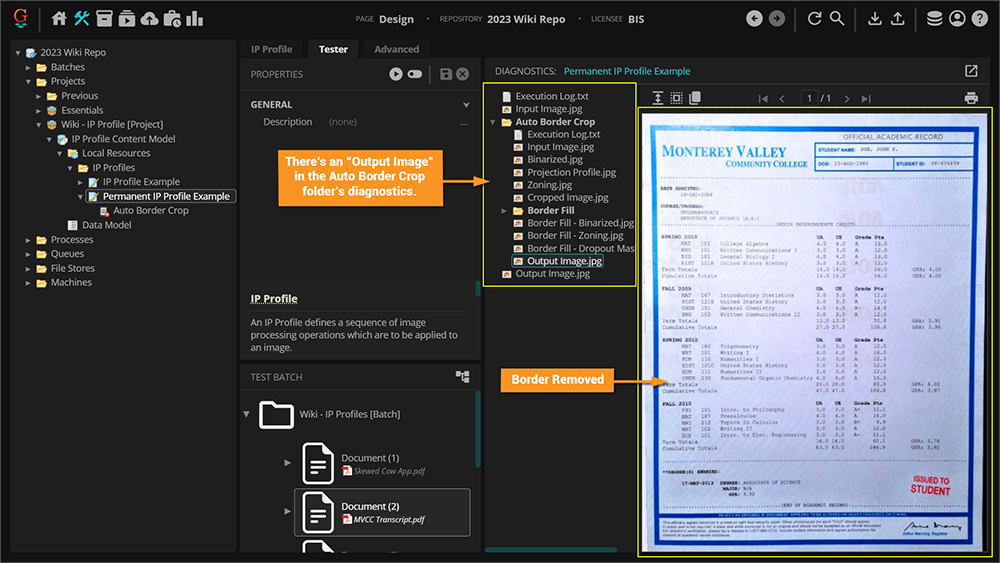The height and width of the screenshot is (563, 1000).
Task: Select the Auto Border Crop command node
Action: click(151, 210)
